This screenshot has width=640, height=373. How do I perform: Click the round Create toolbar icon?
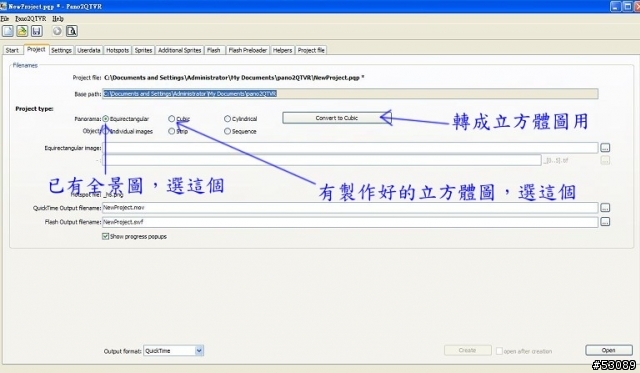tap(57, 31)
